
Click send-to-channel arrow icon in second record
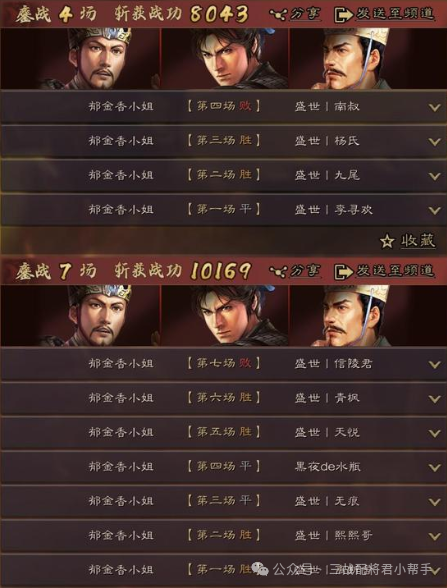pos(344,272)
